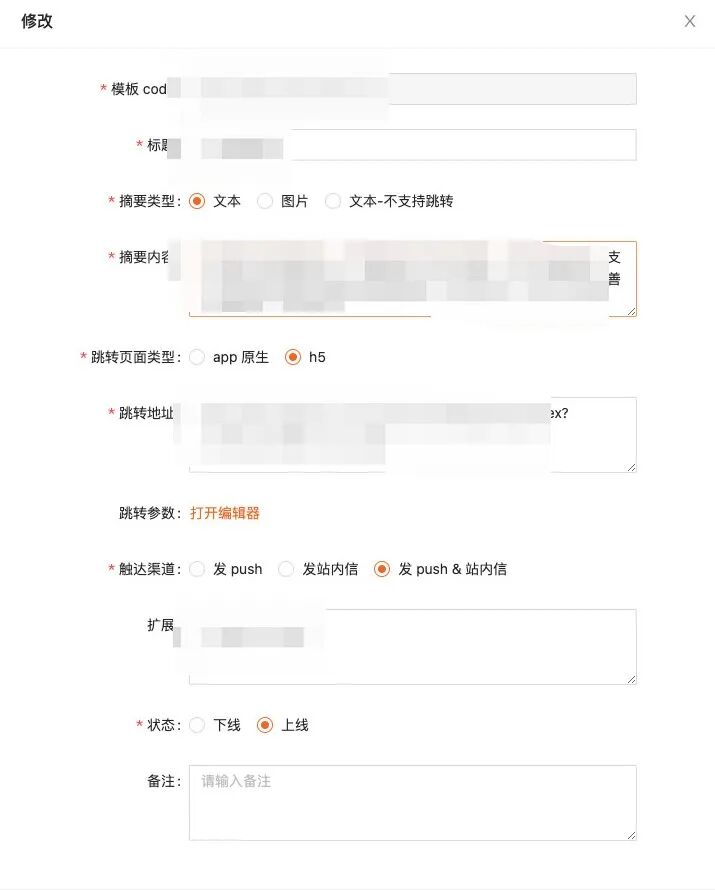Click the 摘要内容 textarea resize handle
The height and width of the screenshot is (890, 715).
click(632, 311)
